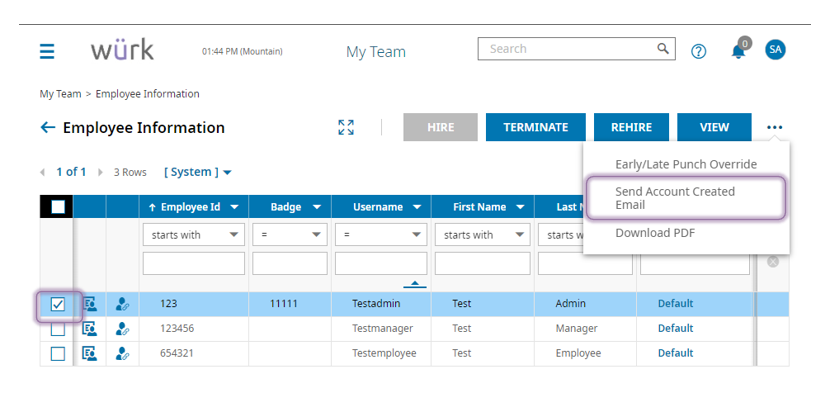Image resolution: width=827 pixels, height=418 pixels.
Task: Click badge value 11111
Action: point(283,304)
